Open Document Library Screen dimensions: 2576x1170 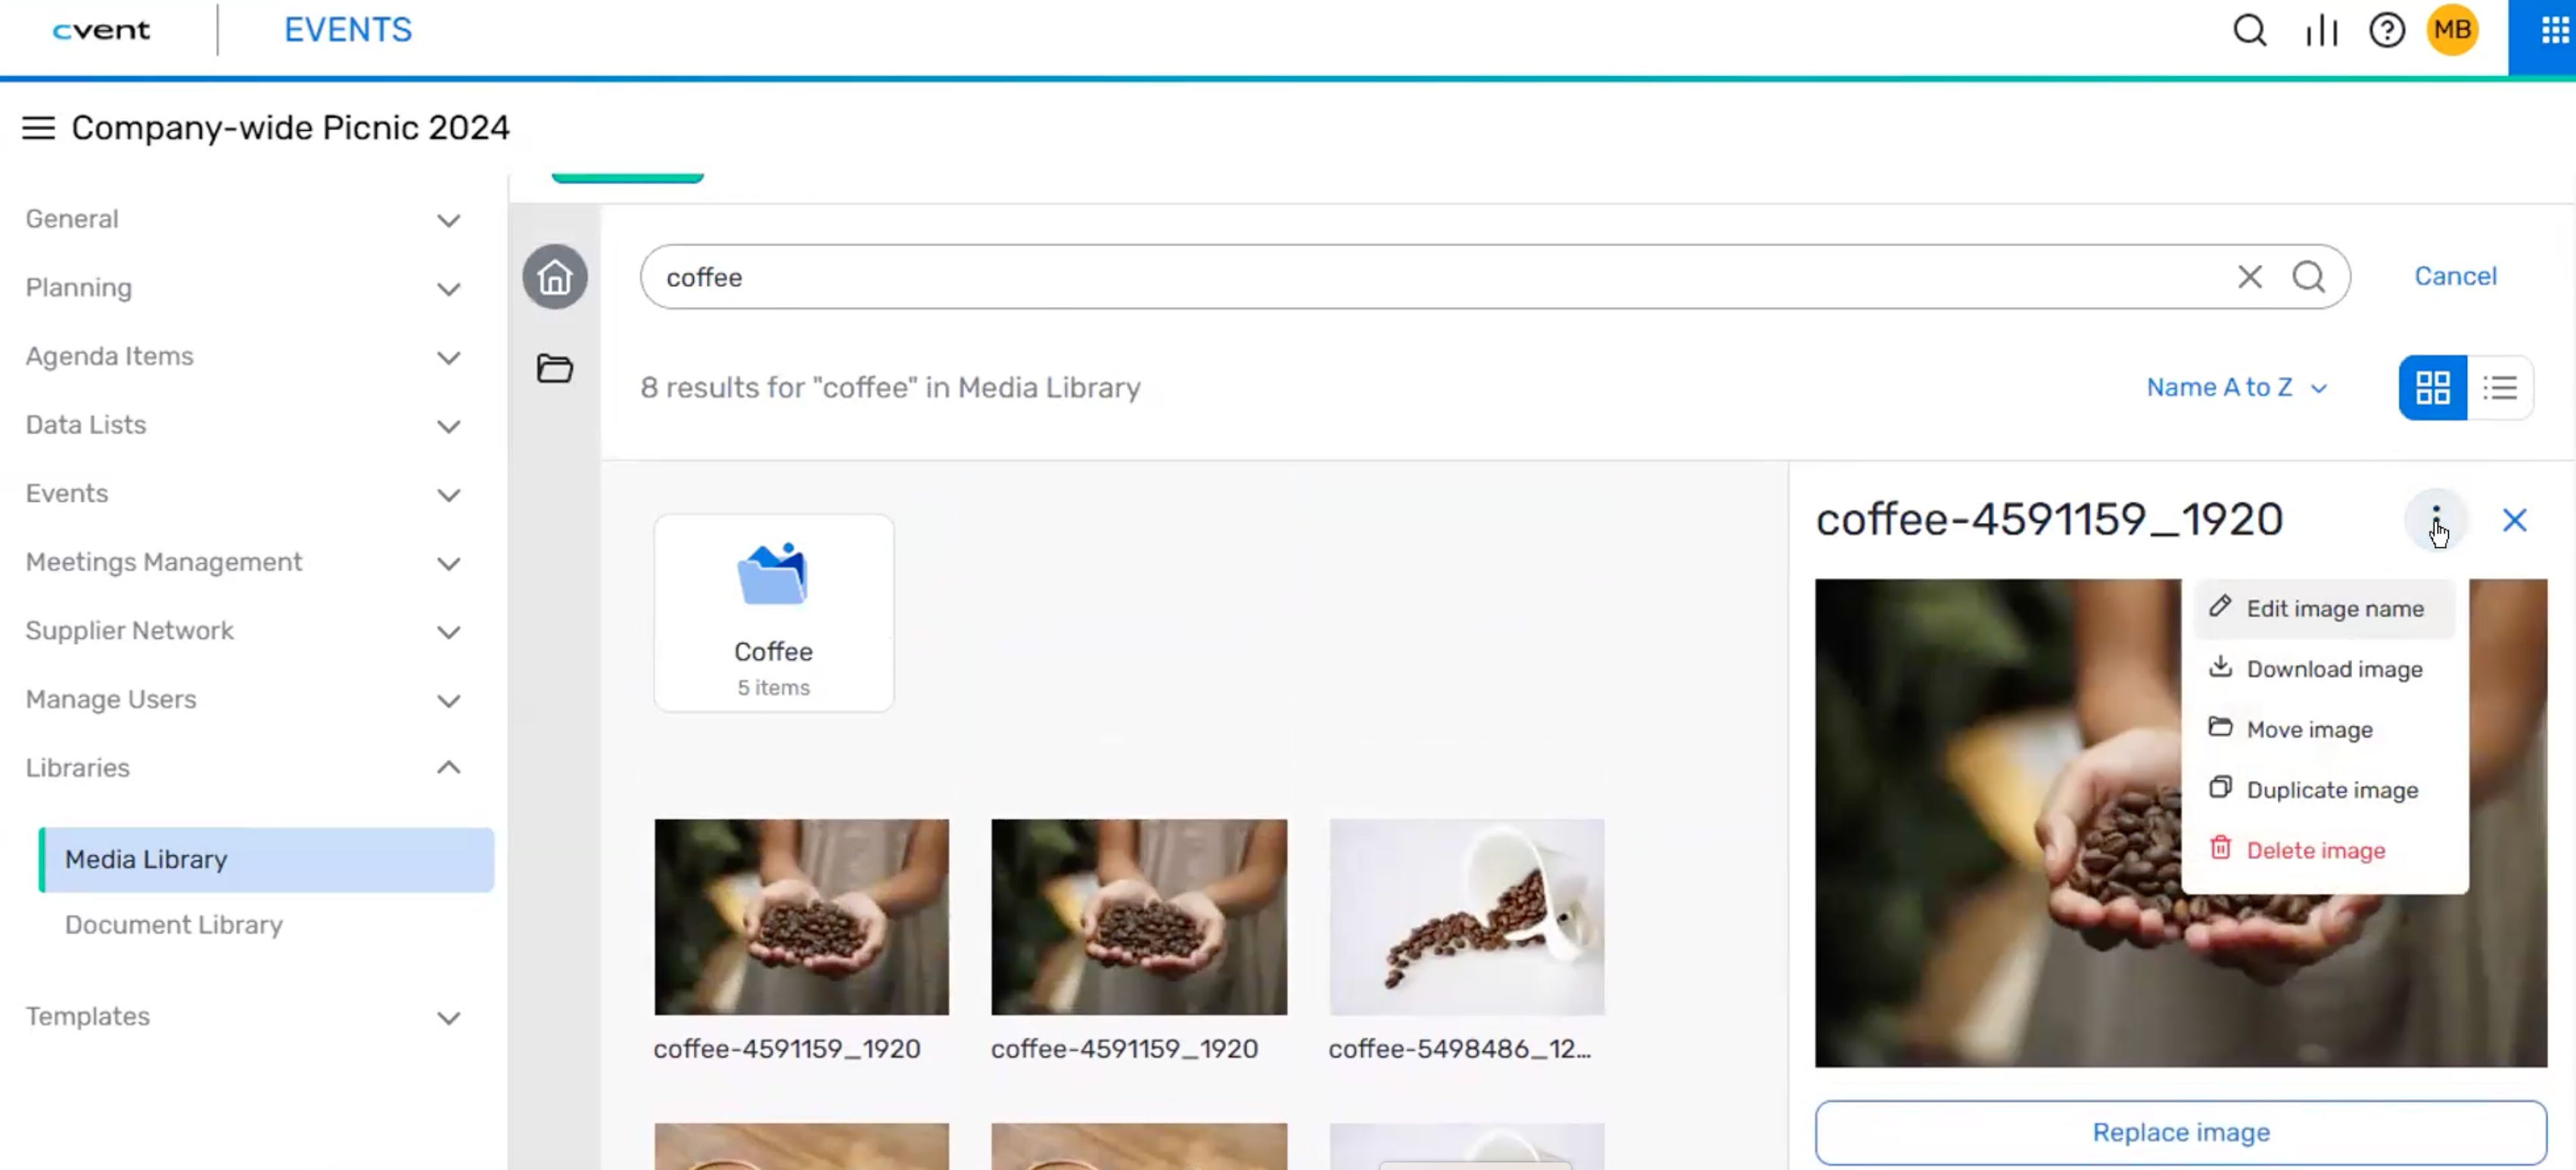(174, 925)
